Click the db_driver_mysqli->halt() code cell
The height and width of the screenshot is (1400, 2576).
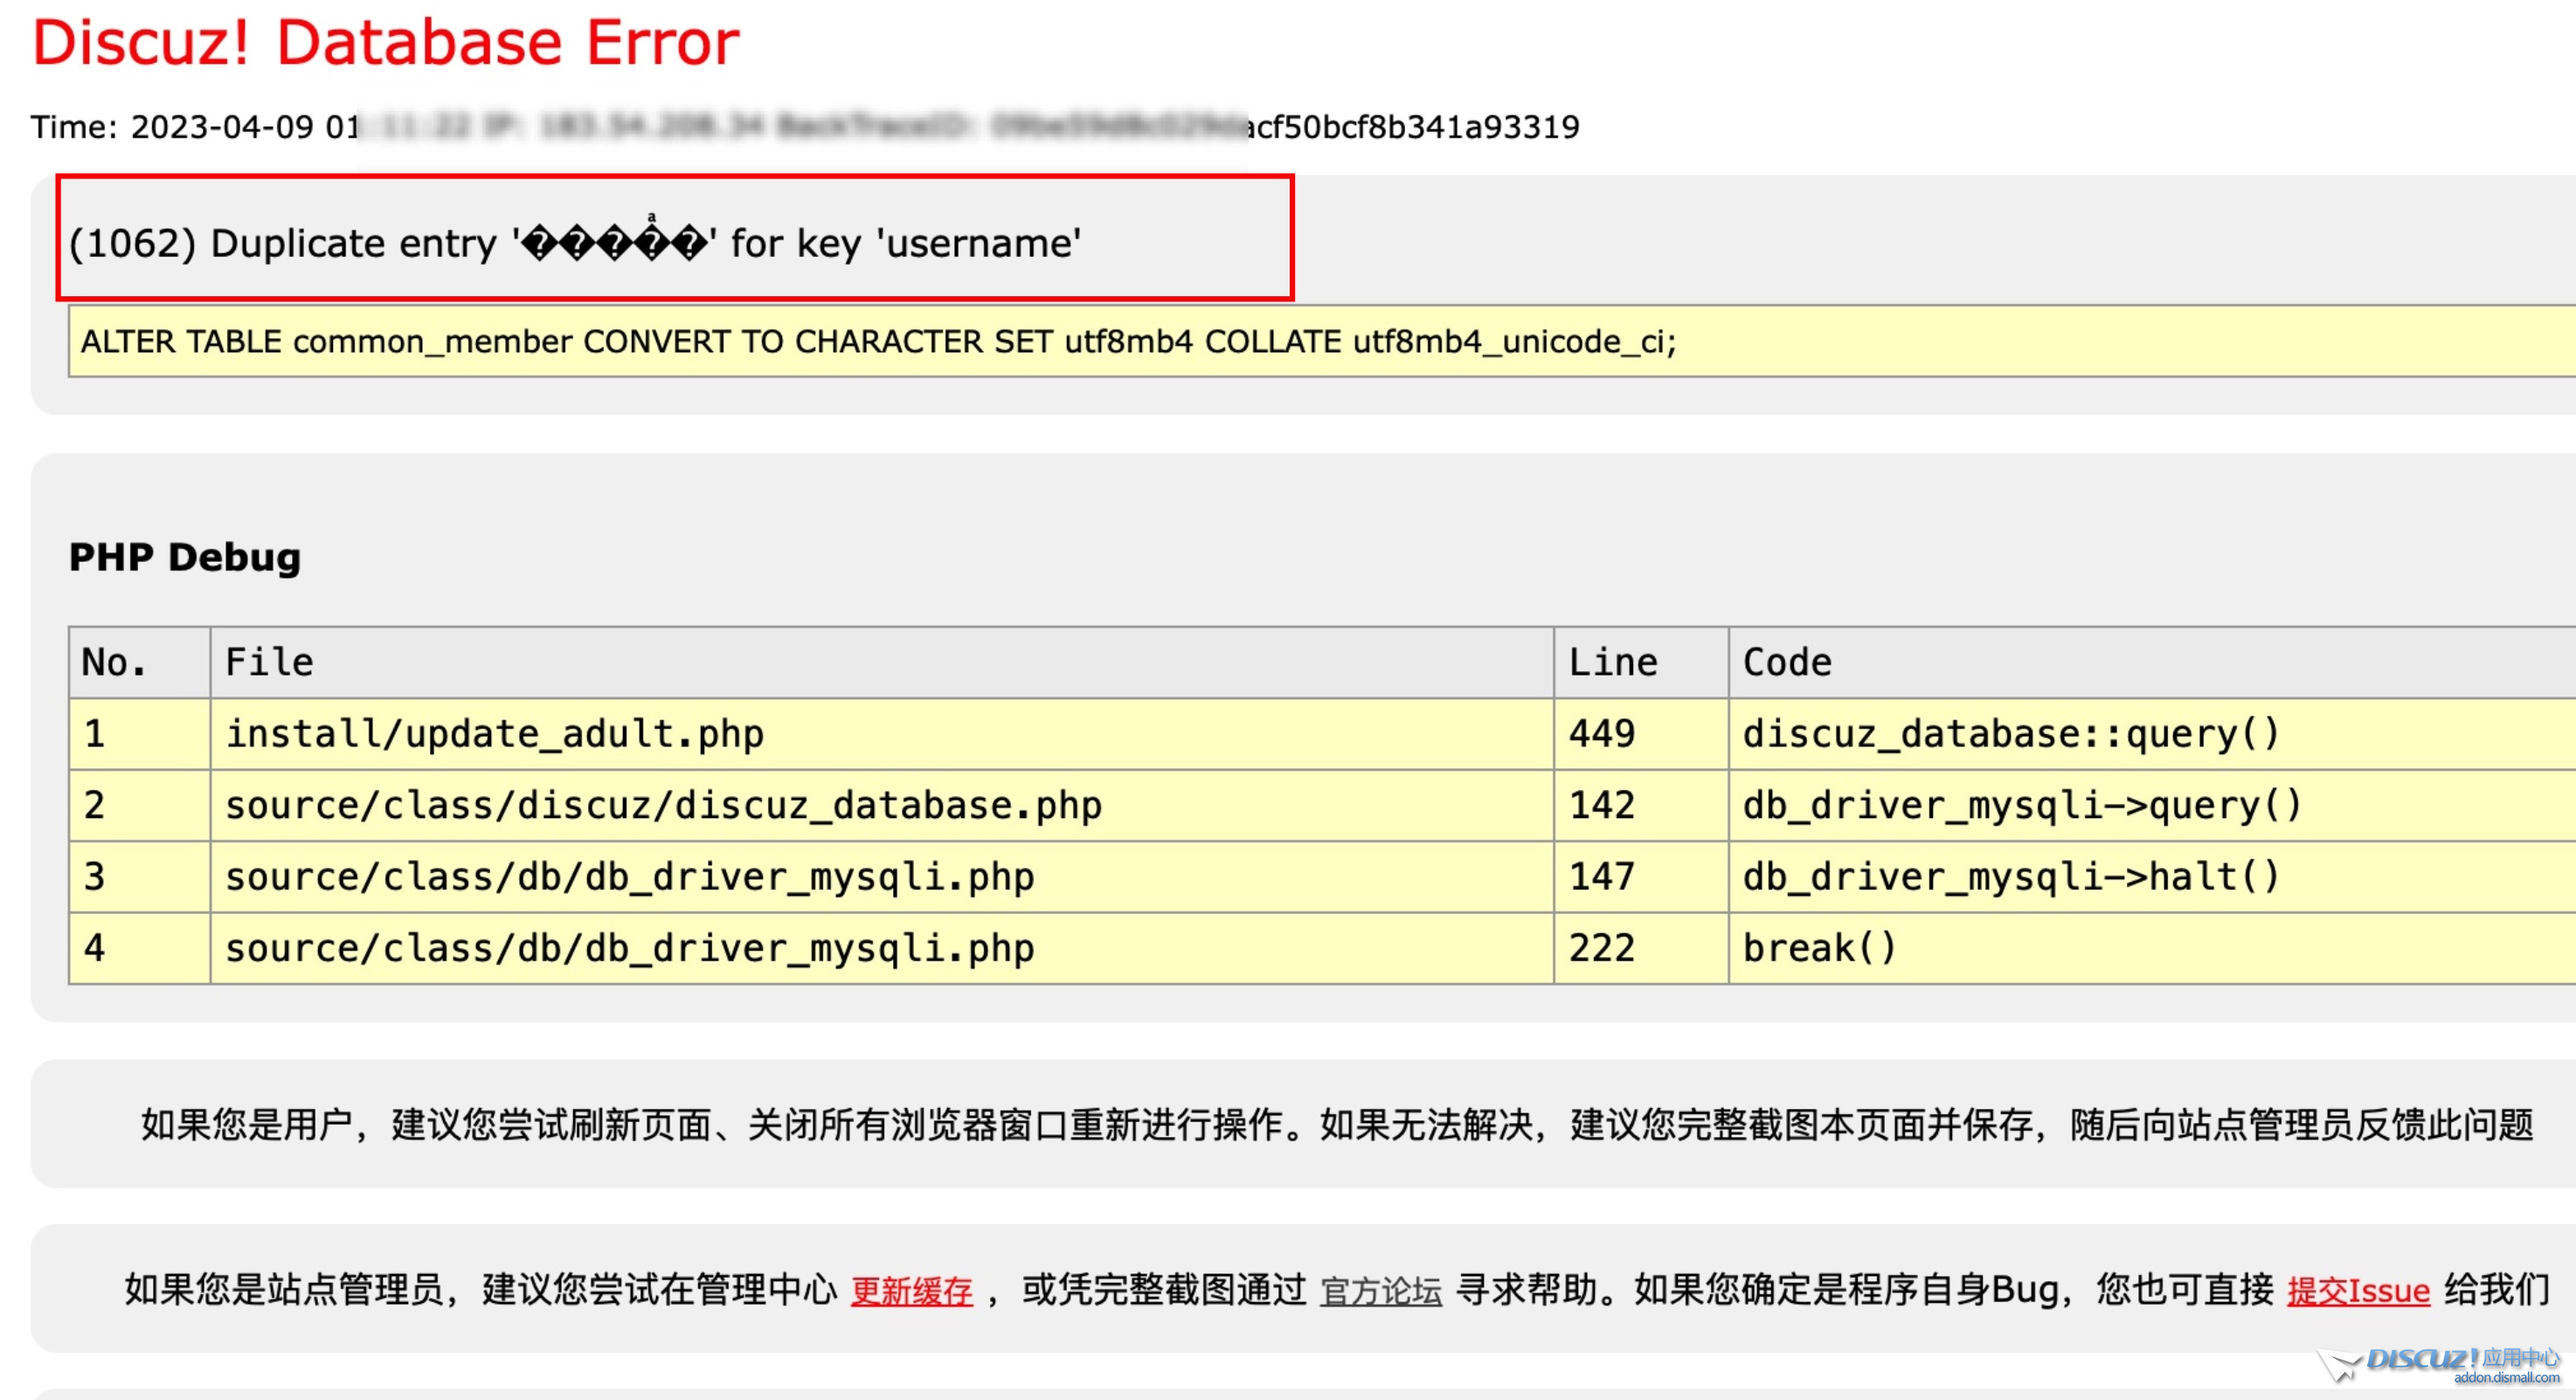point(2010,877)
